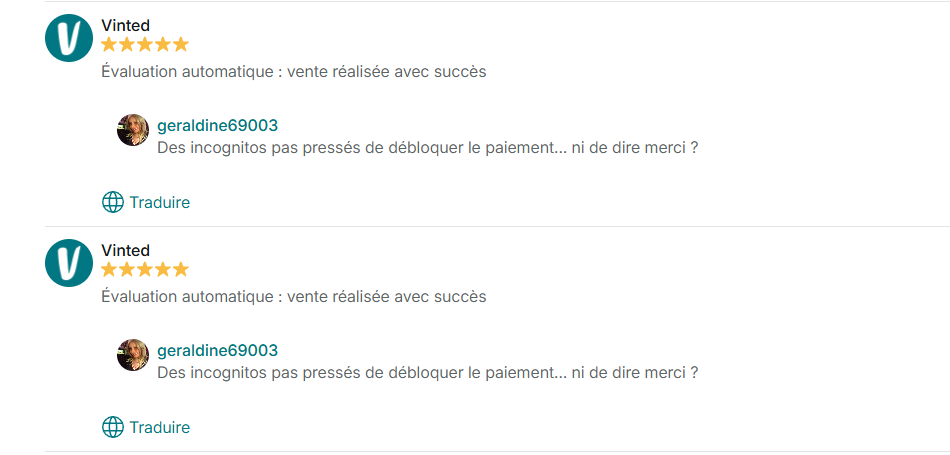The height and width of the screenshot is (455, 950).
Task: Select fifth star in bottom review's rating
Action: (x=181, y=269)
